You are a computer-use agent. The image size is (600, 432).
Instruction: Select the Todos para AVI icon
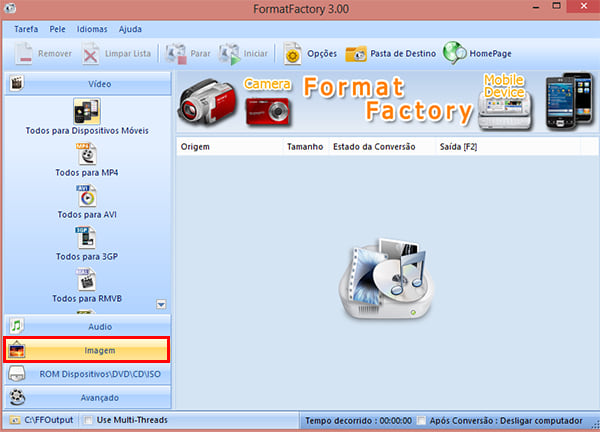(86, 196)
